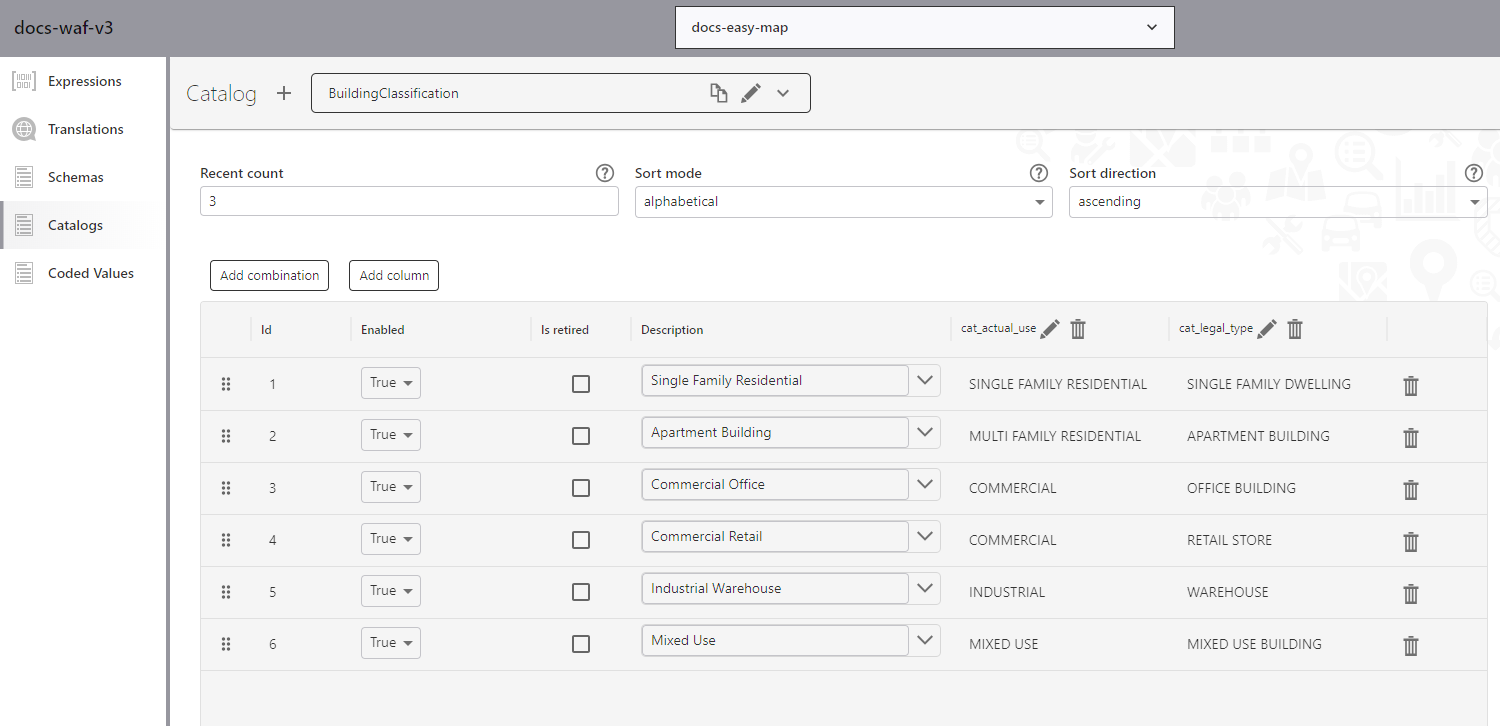Select Catalogs in sidebar
The height and width of the screenshot is (726, 1500).
click(84, 225)
